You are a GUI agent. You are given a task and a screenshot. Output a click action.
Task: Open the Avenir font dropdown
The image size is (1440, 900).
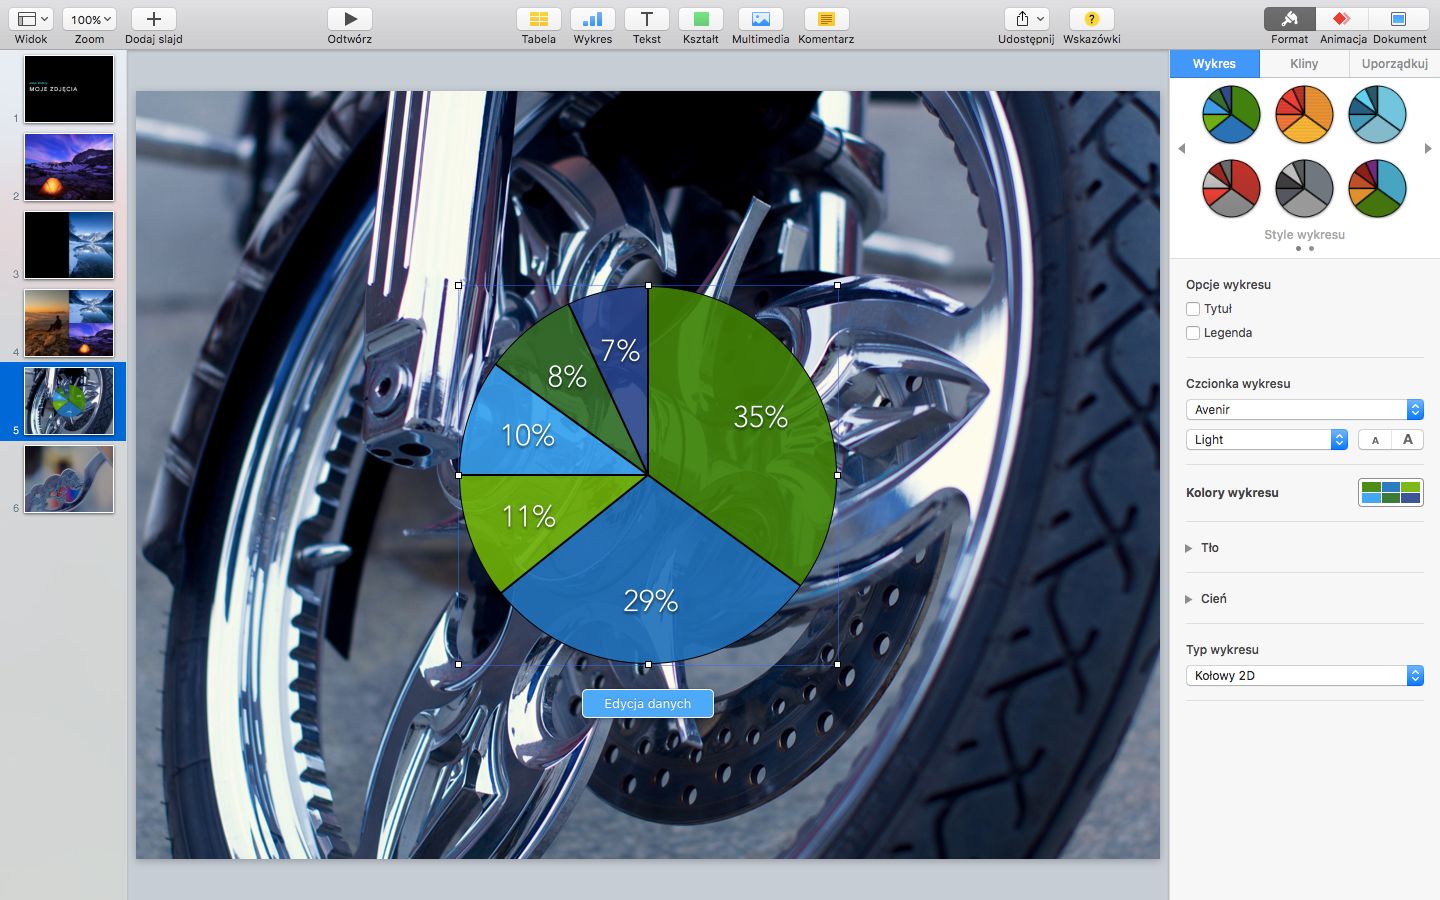1304,409
